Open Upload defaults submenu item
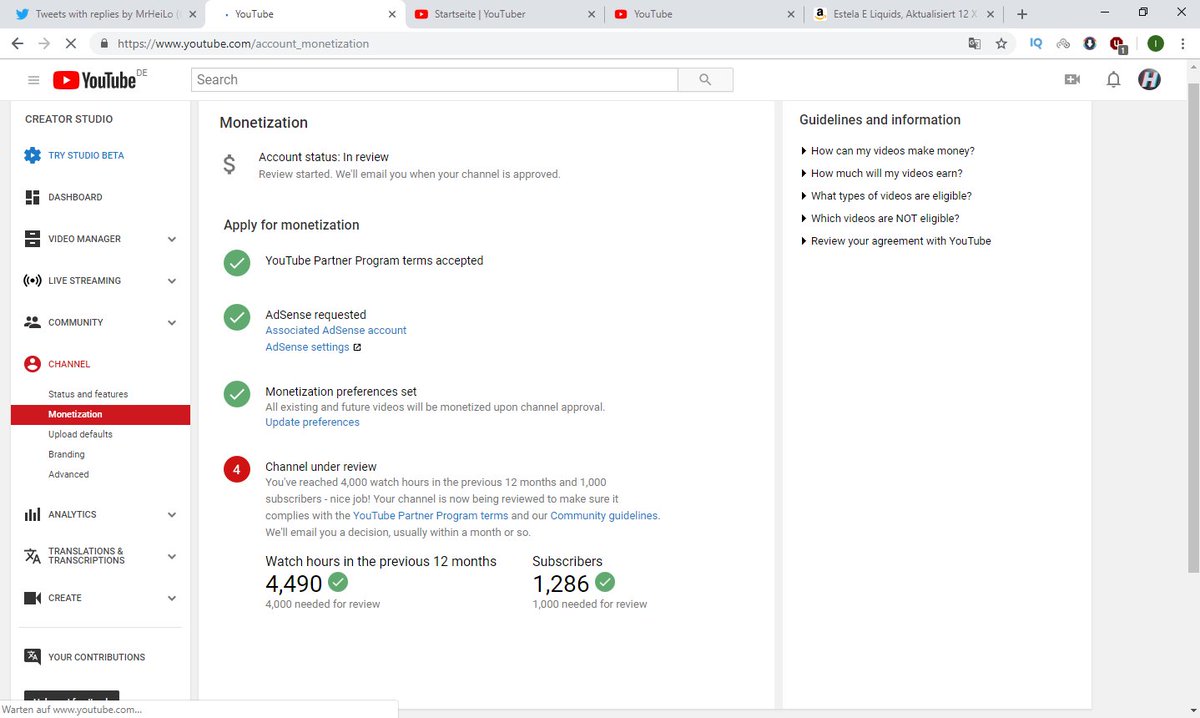The image size is (1200, 718). 80,434
